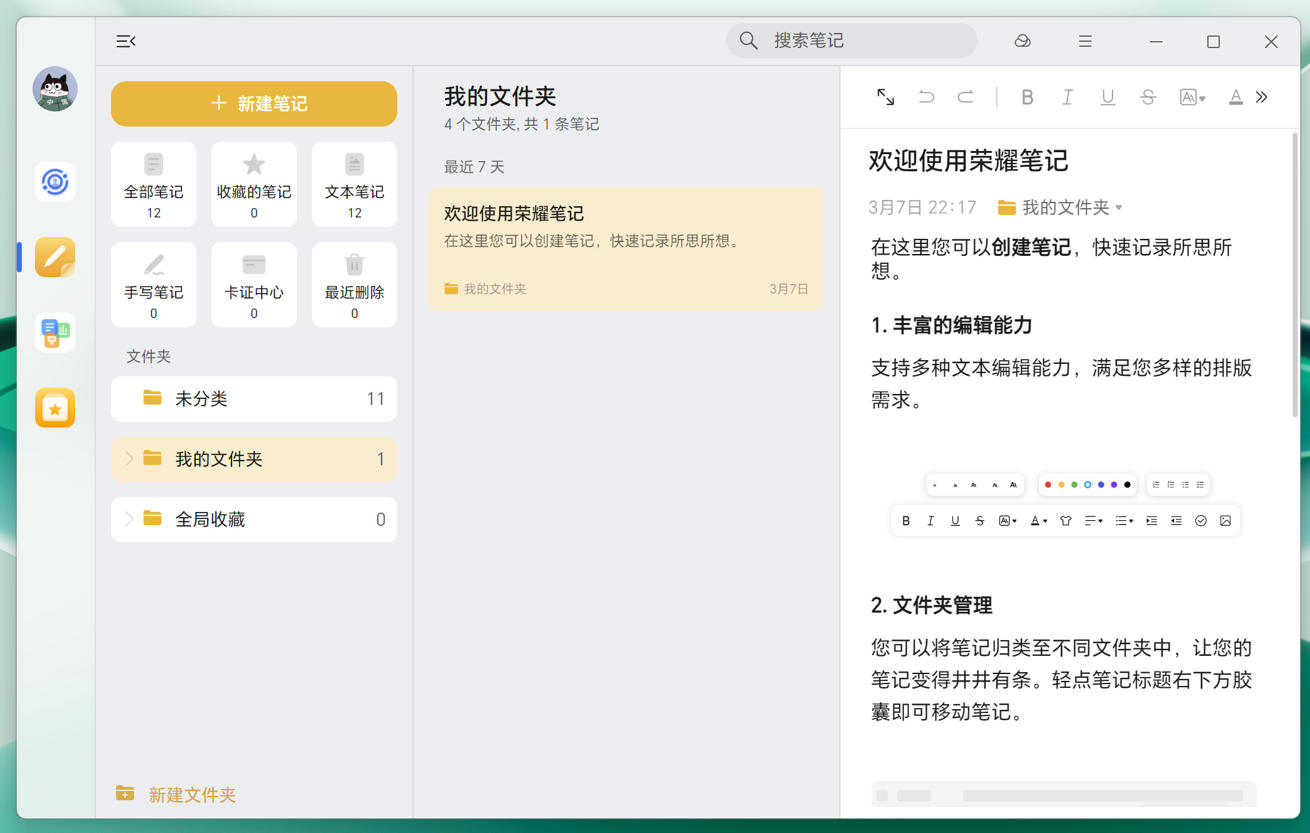Click the 我的文件夹 list header title
The width and height of the screenshot is (1310, 833).
[x=500, y=96]
